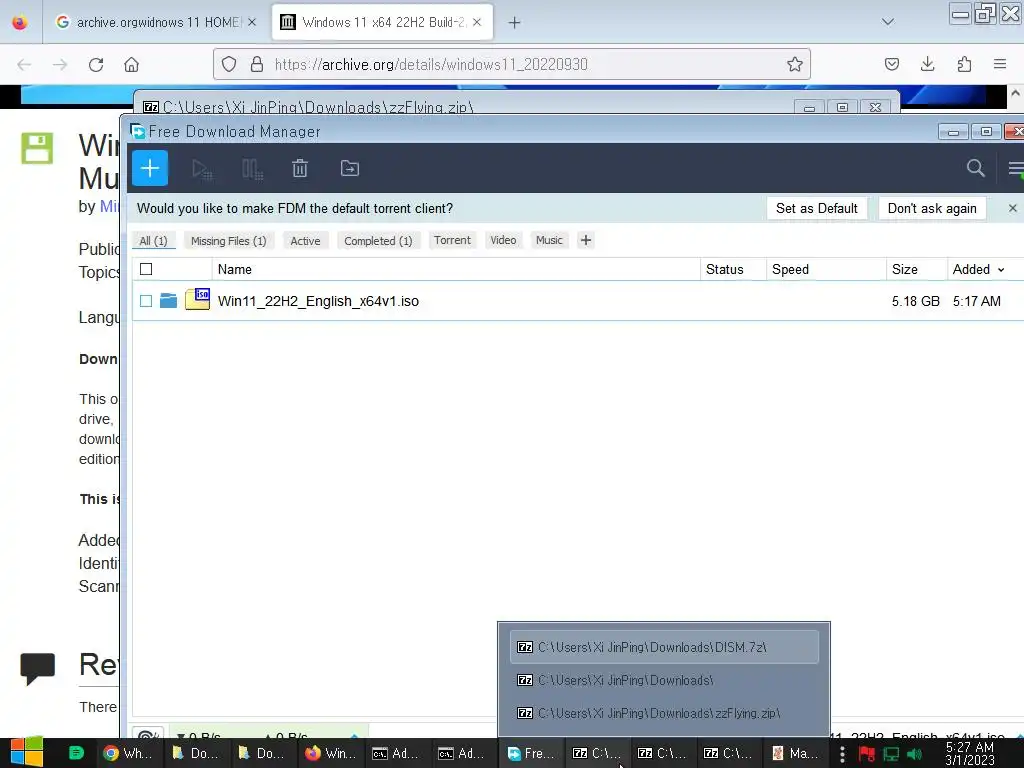1024x768 pixels.
Task: Open Chrome from the taskbar
Action: point(128,753)
